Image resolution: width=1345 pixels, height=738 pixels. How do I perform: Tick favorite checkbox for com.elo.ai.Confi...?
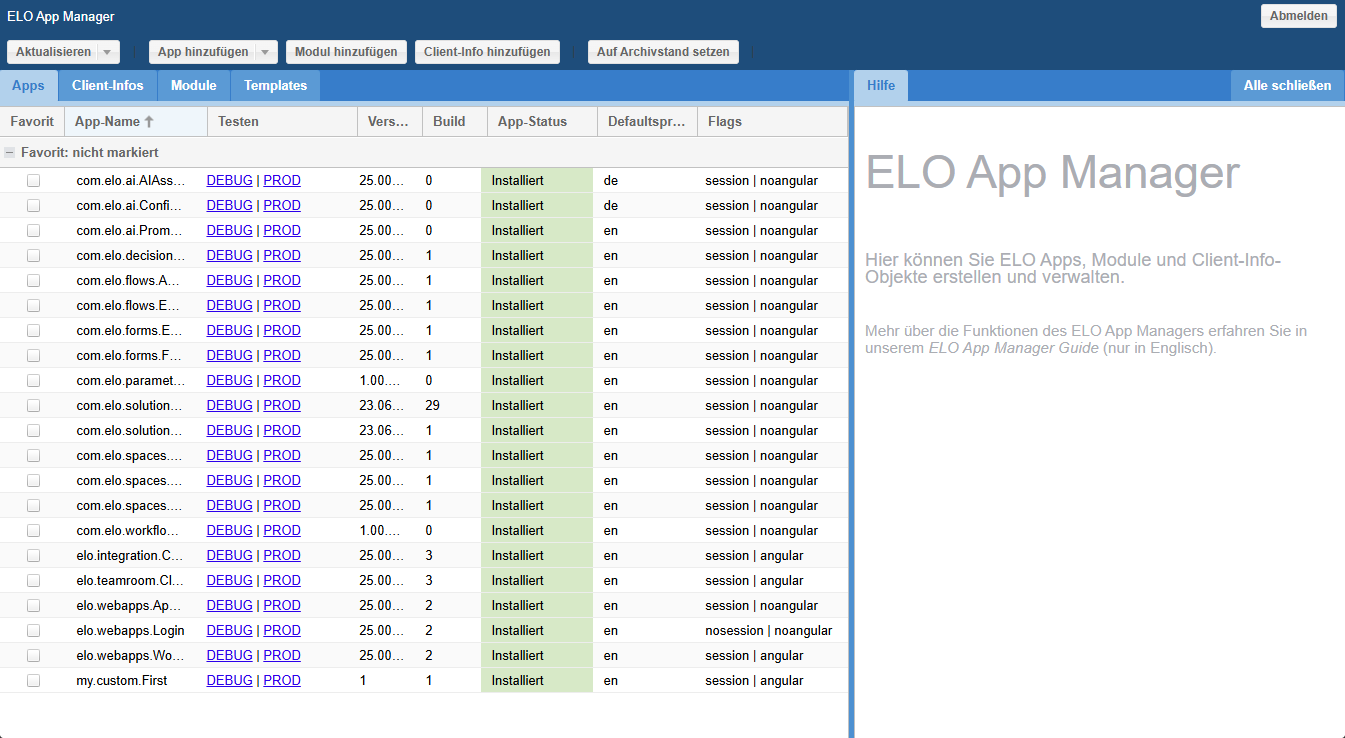[x=33, y=206]
